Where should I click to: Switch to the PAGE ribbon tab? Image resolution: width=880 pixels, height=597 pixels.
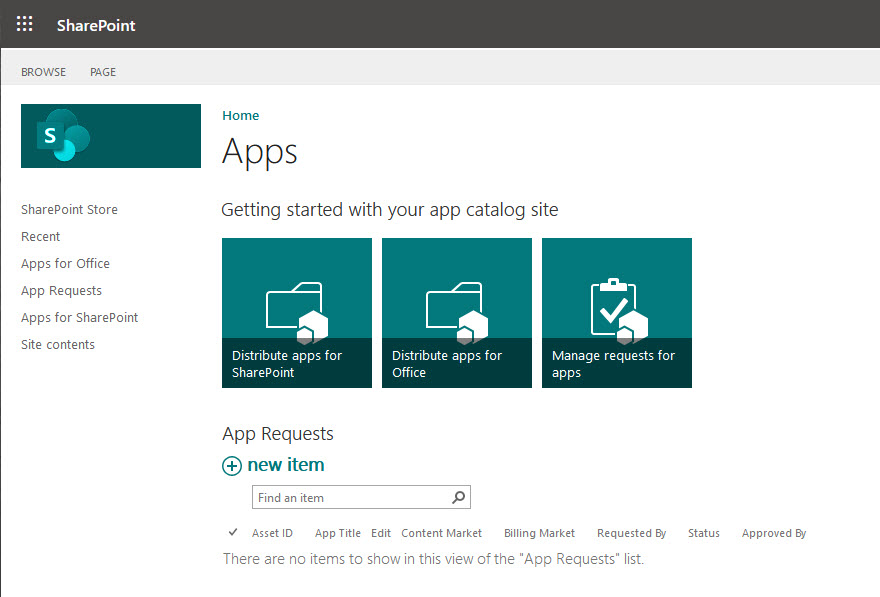[103, 72]
